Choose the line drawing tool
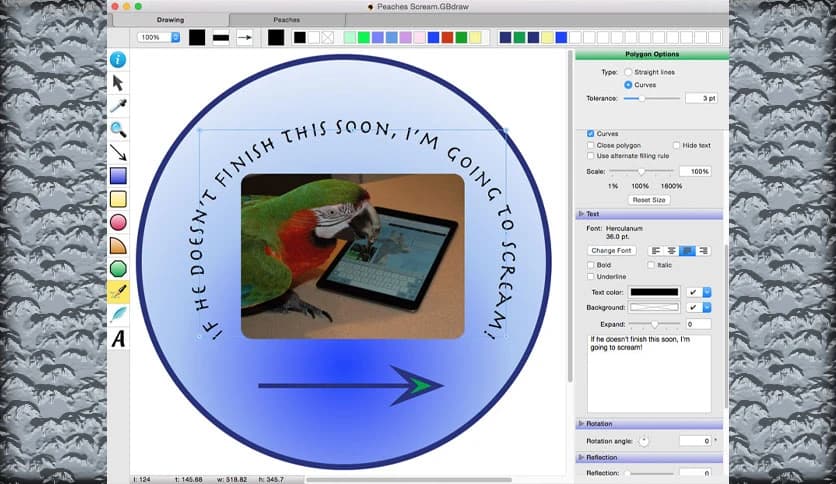 (118, 152)
